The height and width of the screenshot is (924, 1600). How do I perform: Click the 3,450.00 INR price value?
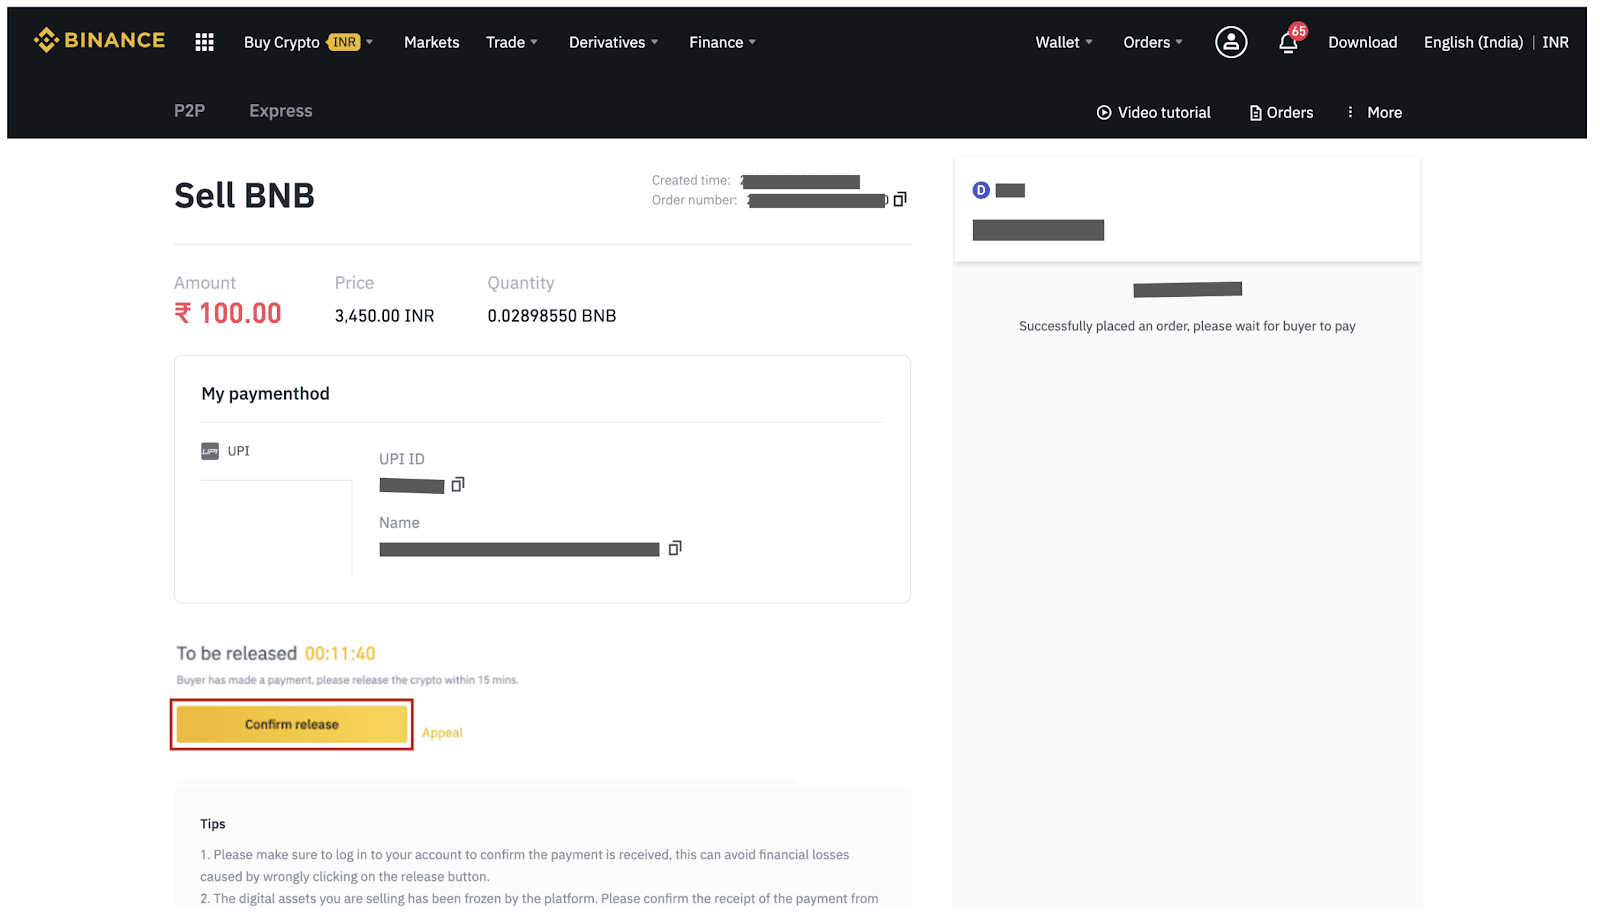click(x=385, y=316)
